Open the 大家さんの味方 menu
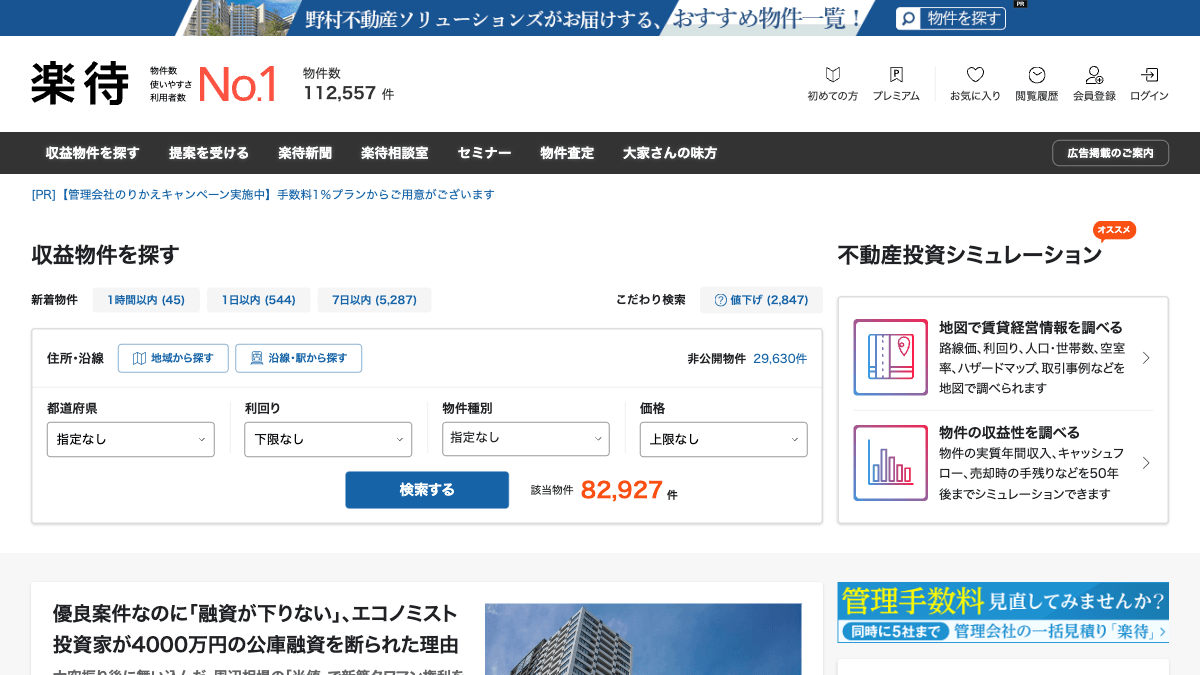 (670, 153)
